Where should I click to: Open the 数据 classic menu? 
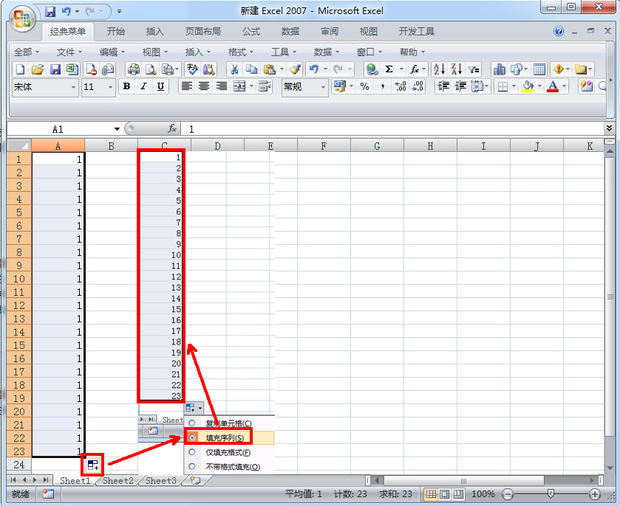coord(326,52)
